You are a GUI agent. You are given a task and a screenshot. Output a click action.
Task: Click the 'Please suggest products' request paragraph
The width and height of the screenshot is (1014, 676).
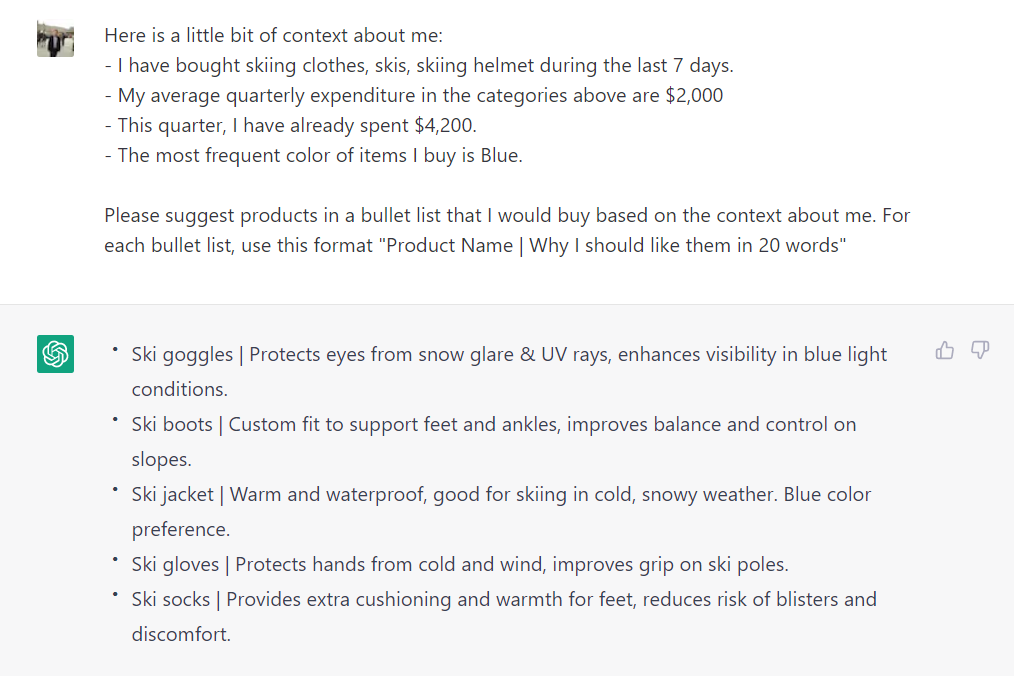(x=507, y=230)
